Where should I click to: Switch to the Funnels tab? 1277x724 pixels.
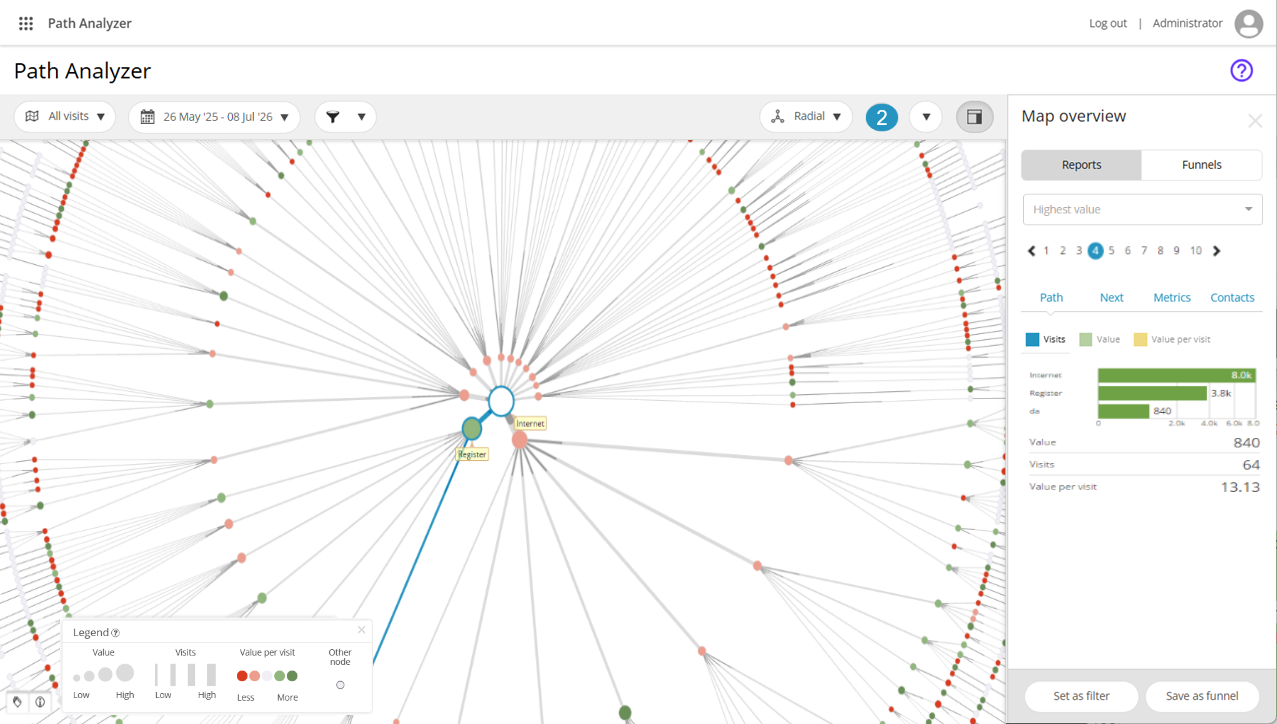[1202, 165]
